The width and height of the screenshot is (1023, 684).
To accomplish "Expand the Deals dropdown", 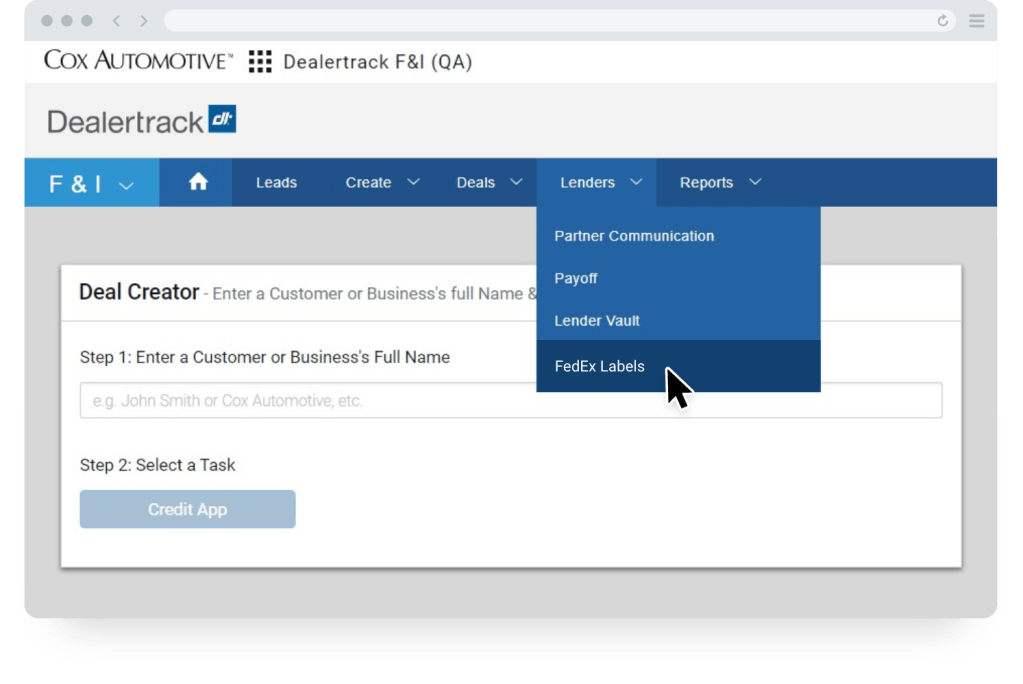I will pos(488,182).
